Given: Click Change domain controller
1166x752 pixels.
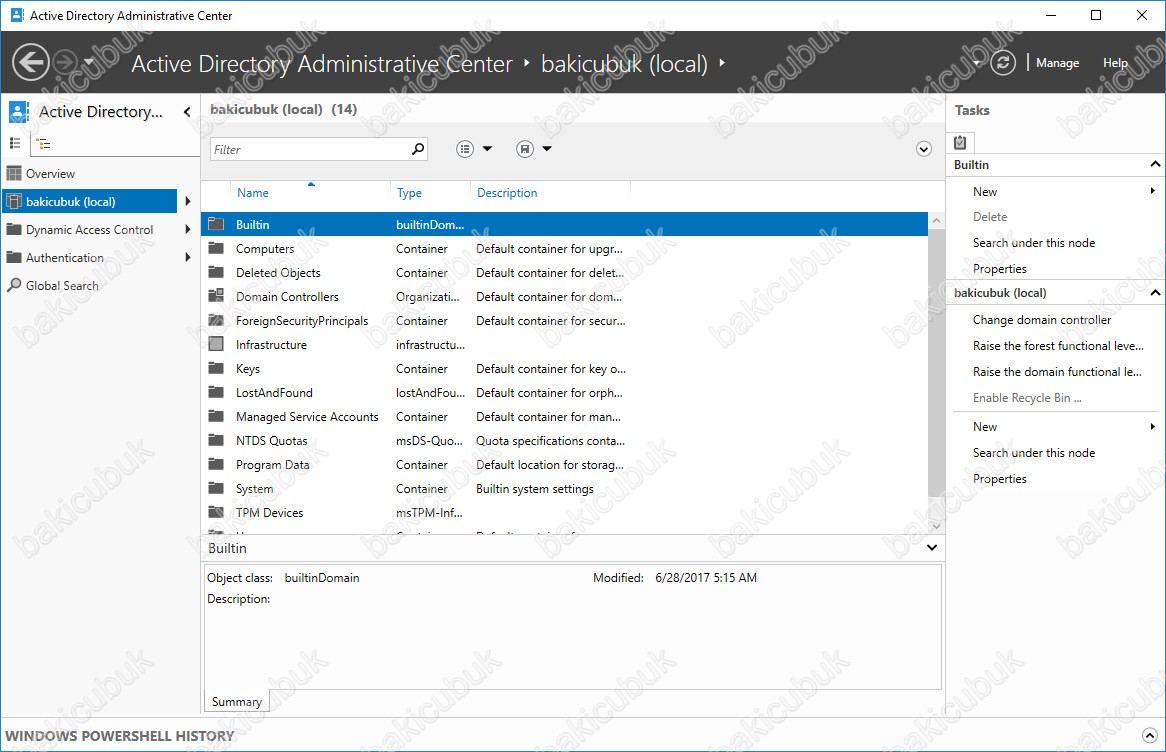Looking at the screenshot, I should (x=1042, y=320).
